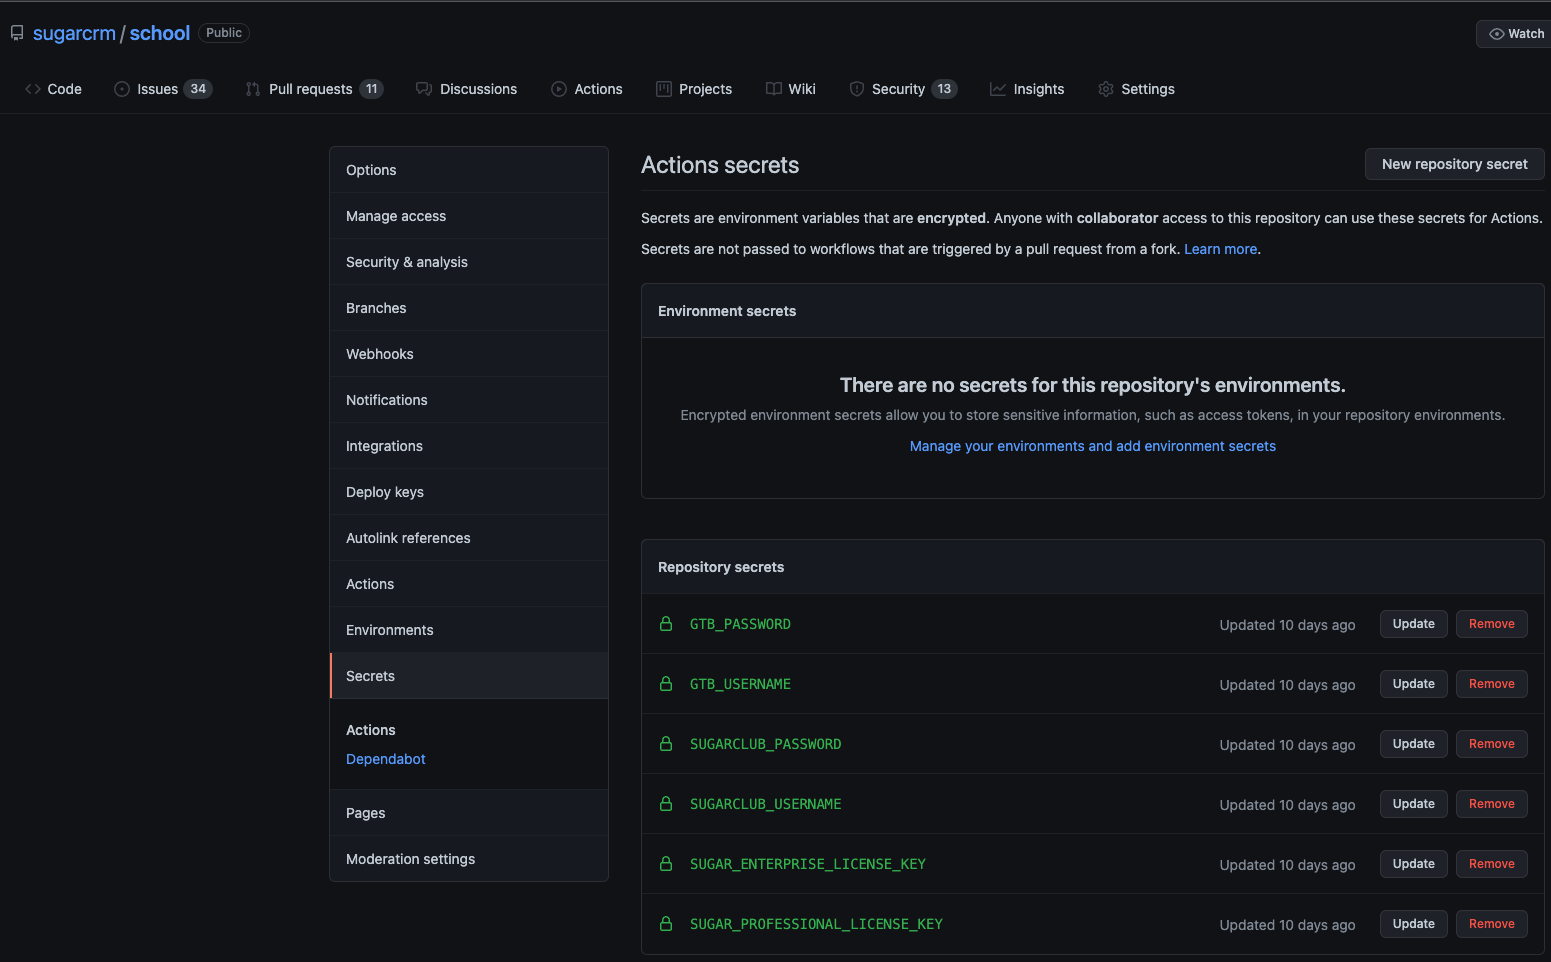Click the repository icon beside sugarcrm
The width and height of the screenshot is (1551, 962).
coord(17,33)
